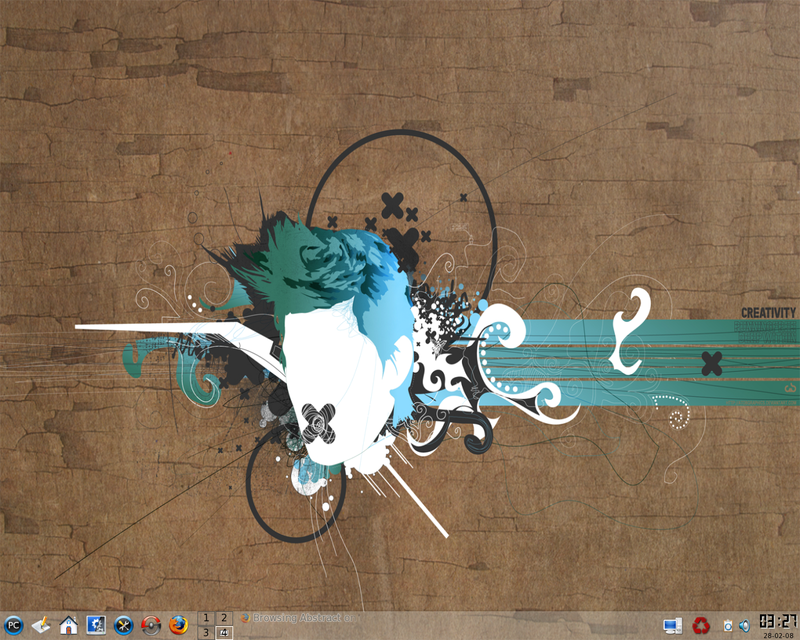Click the CREATIVITY text on the wallpaper
Viewport: 800px width, 640px height.
[x=768, y=312]
